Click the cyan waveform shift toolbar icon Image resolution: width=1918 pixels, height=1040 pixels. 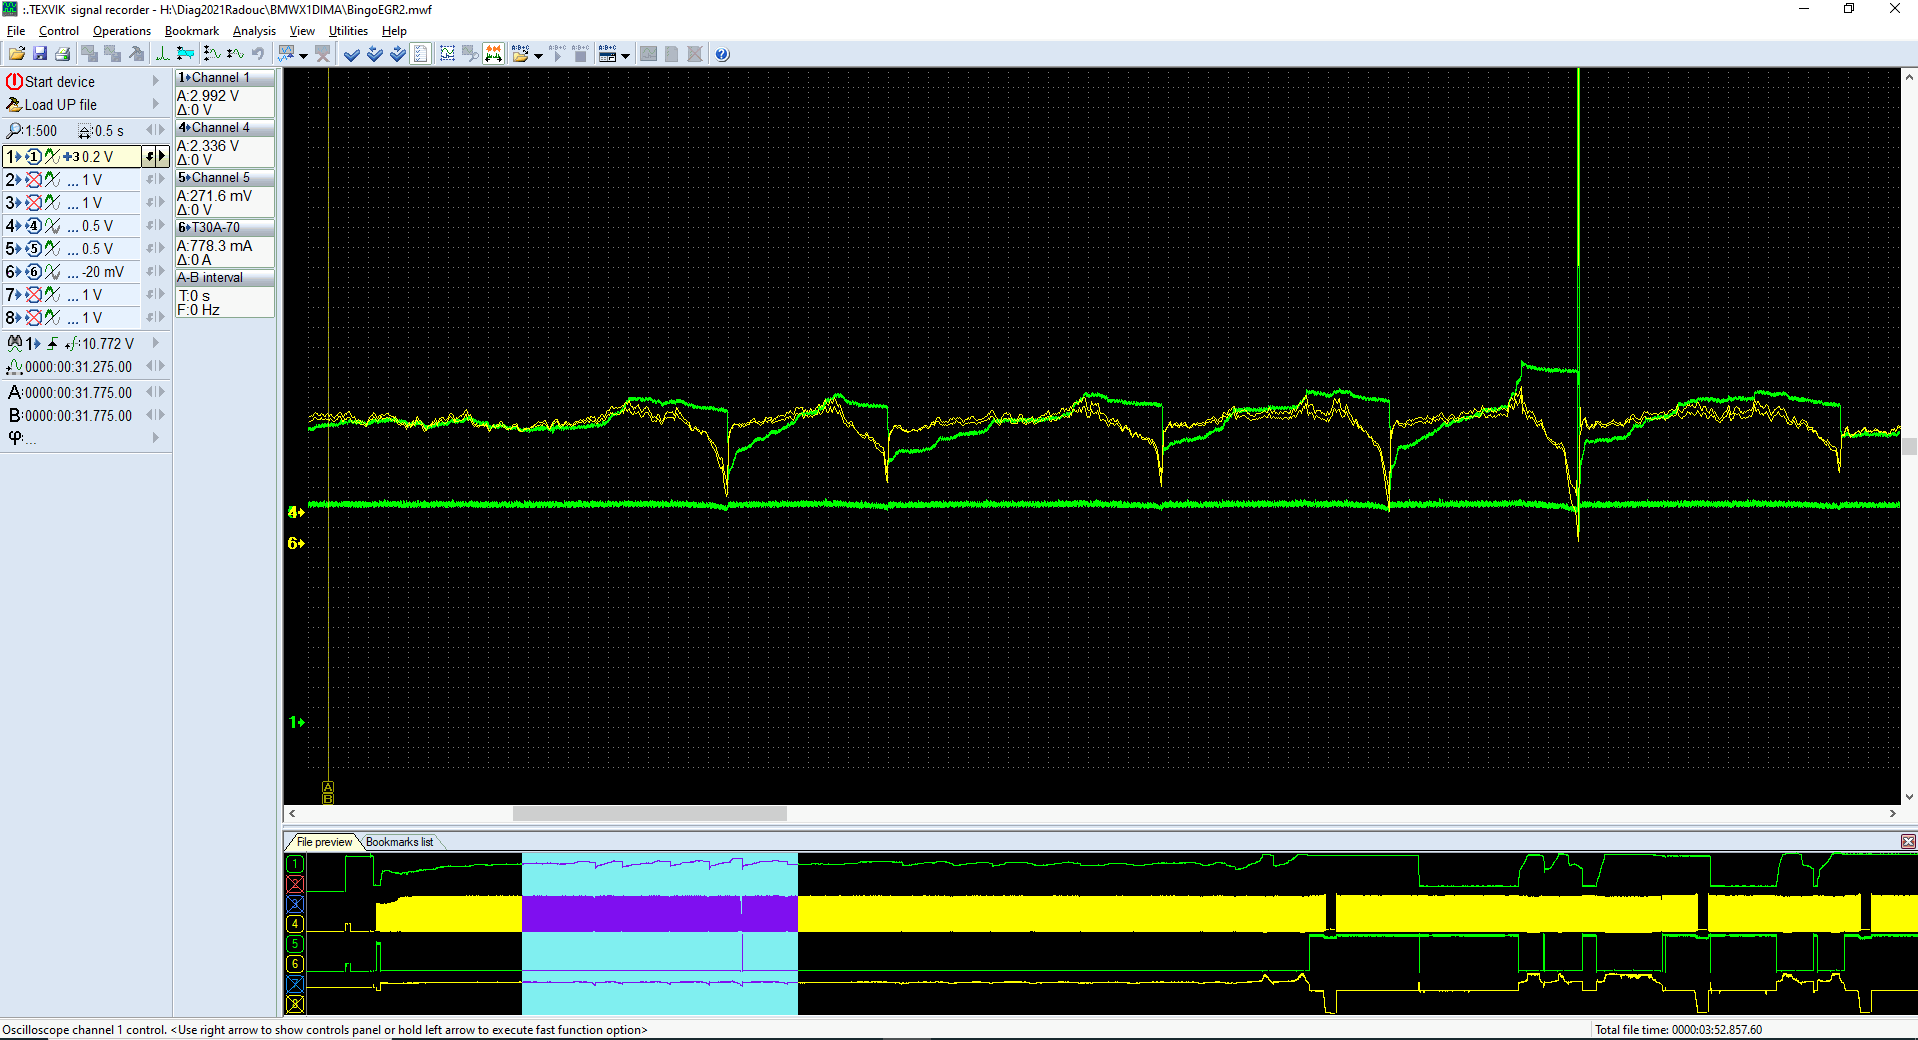185,54
